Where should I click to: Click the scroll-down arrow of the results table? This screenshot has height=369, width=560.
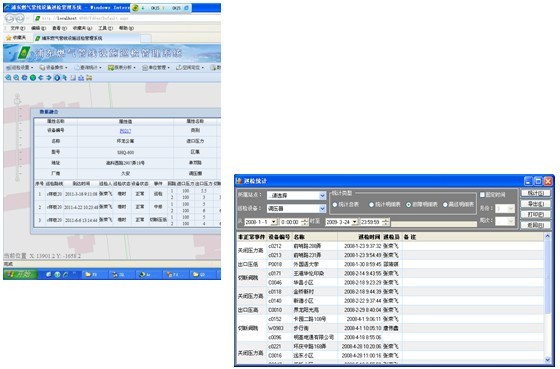click(548, 359)
